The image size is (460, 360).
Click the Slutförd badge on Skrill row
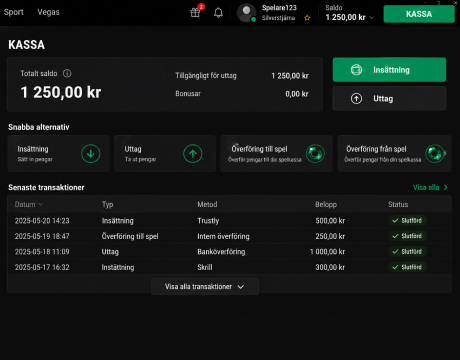[407, 267]
